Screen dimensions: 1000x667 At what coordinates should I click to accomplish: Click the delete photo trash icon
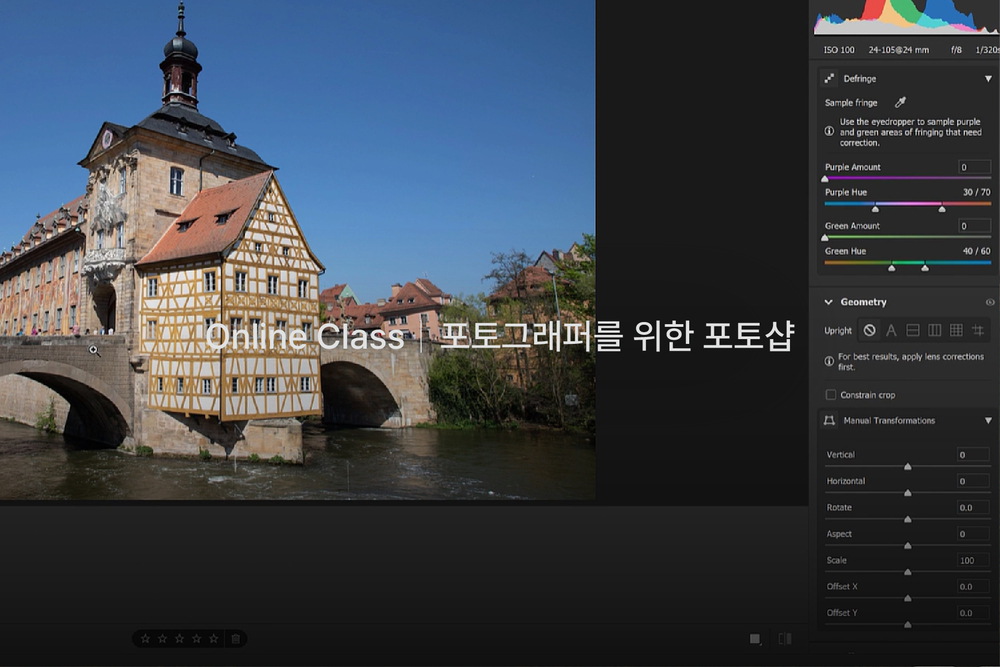[235, 638]
